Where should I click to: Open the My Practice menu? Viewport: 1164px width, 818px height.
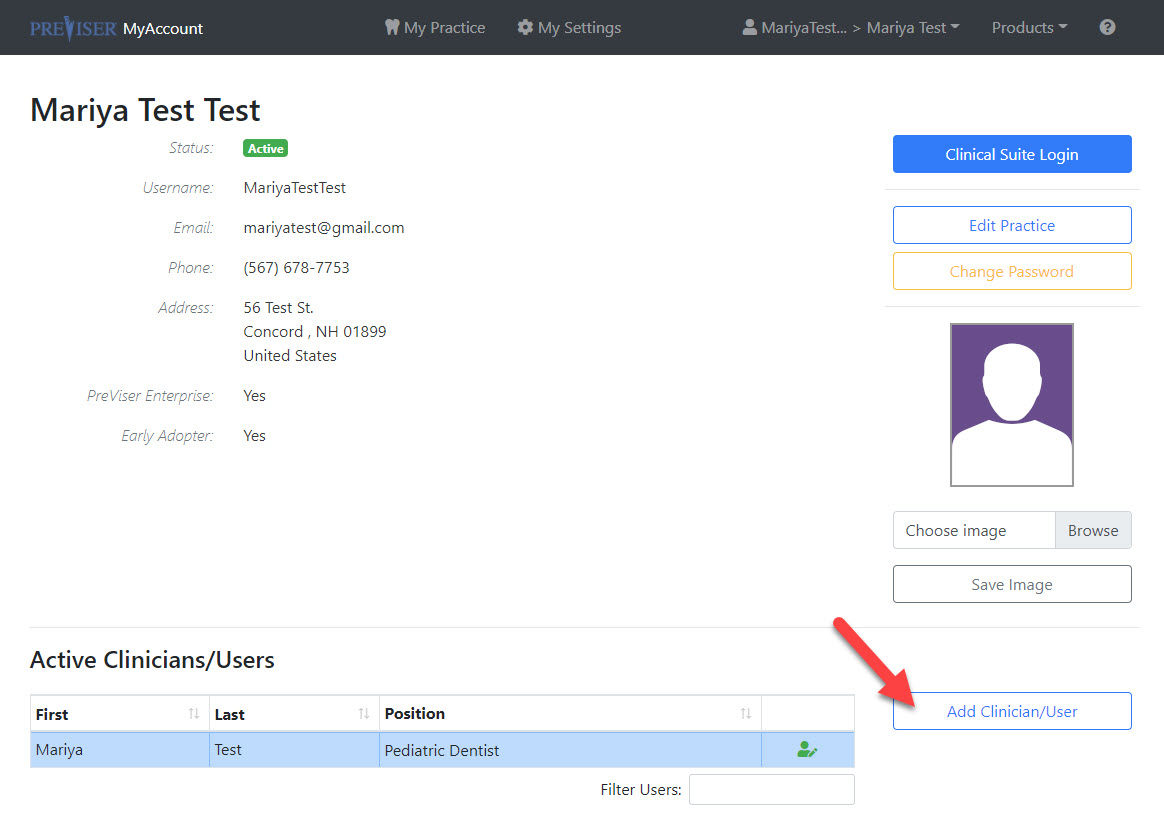point(434,27)
